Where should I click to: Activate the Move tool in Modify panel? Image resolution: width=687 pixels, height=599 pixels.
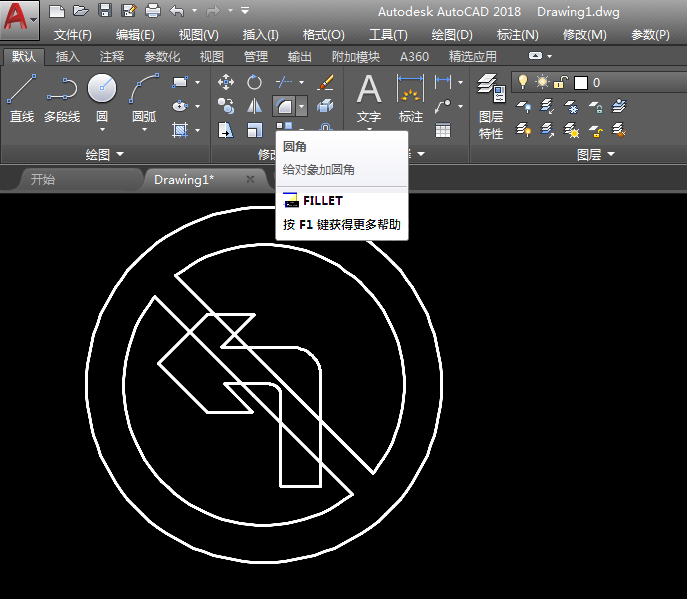(226, 82)
